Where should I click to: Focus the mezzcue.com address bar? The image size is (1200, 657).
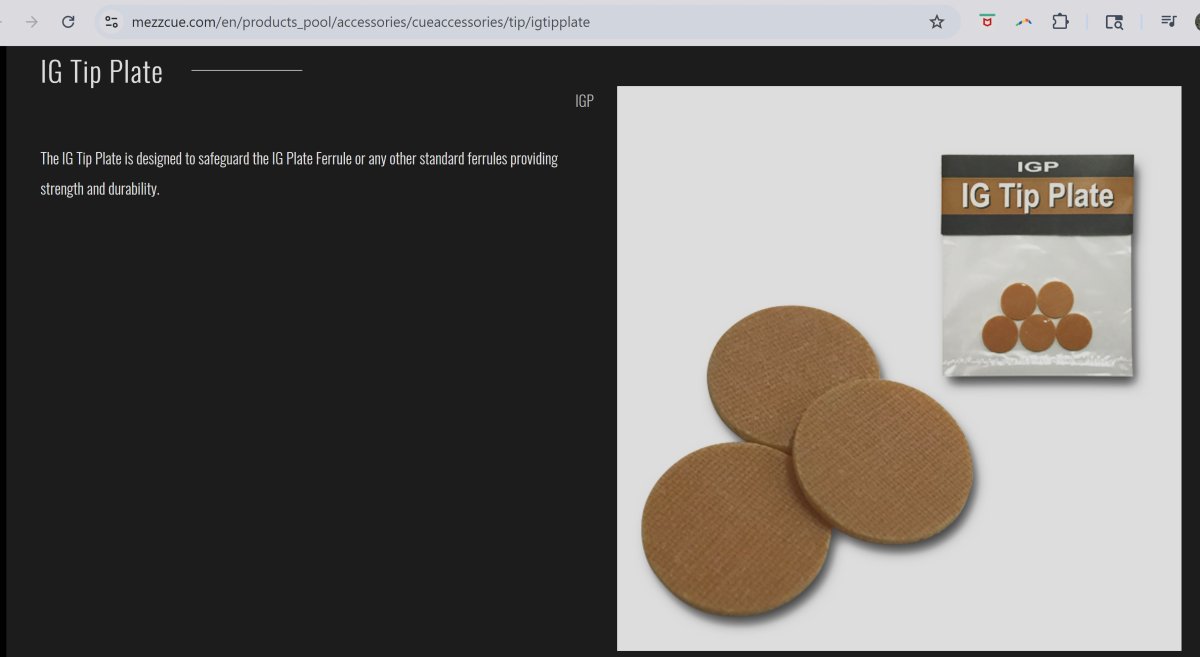click(x=500, y=21)
